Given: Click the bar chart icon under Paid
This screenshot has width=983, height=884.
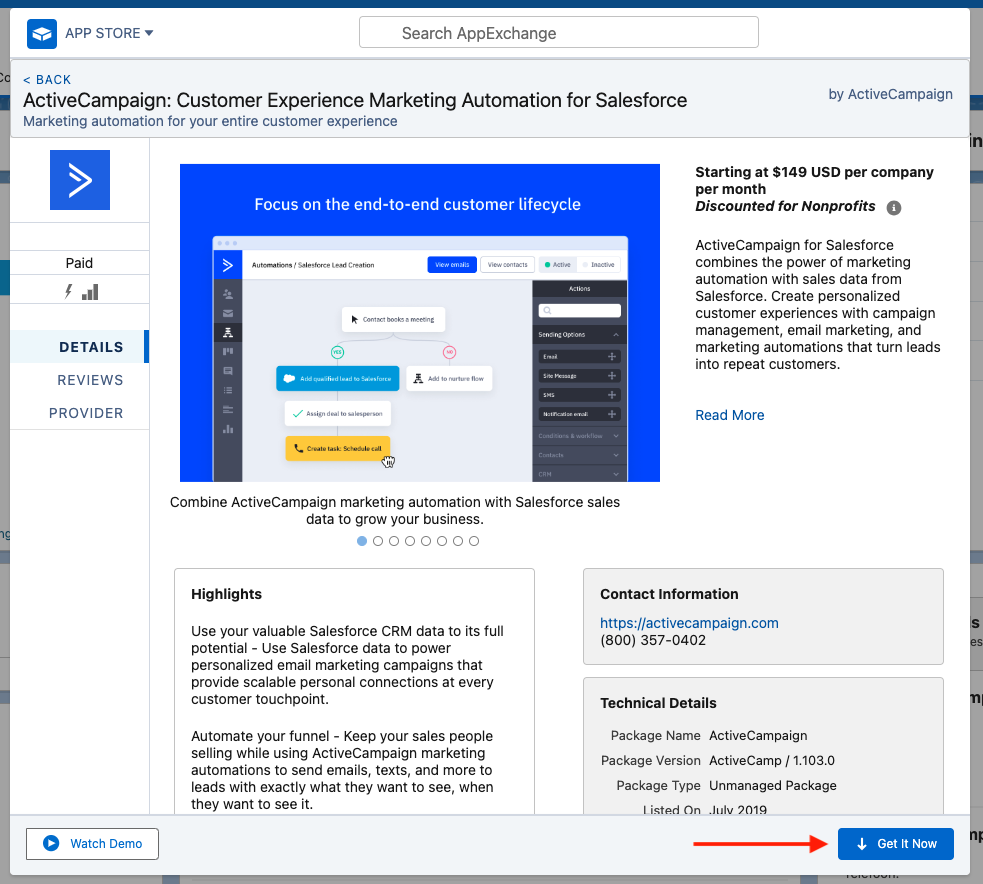Looking at the screenshot, I should point(90,292).
